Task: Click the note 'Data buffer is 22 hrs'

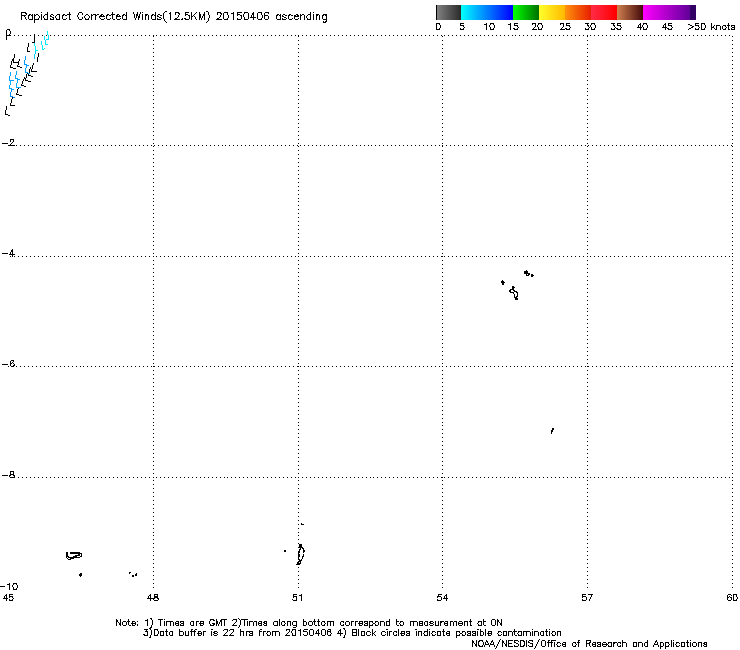Action: click(x=205, y=633)
